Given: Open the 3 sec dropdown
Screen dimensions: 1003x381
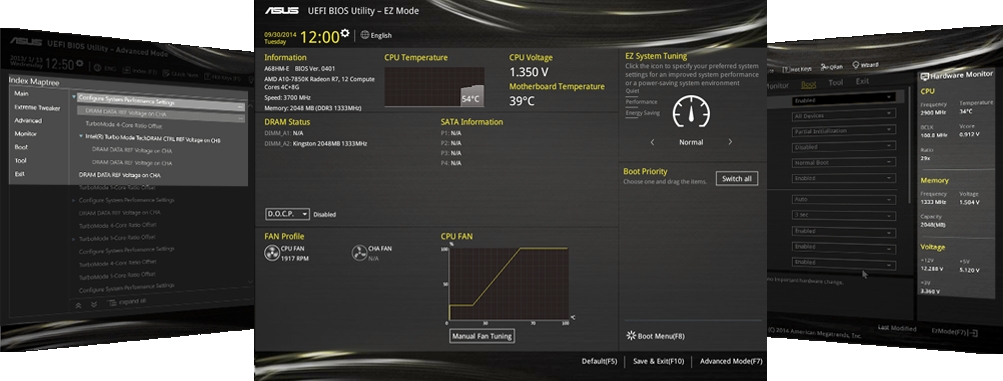Looking at the screenshot, I should (x=843, y=215).
